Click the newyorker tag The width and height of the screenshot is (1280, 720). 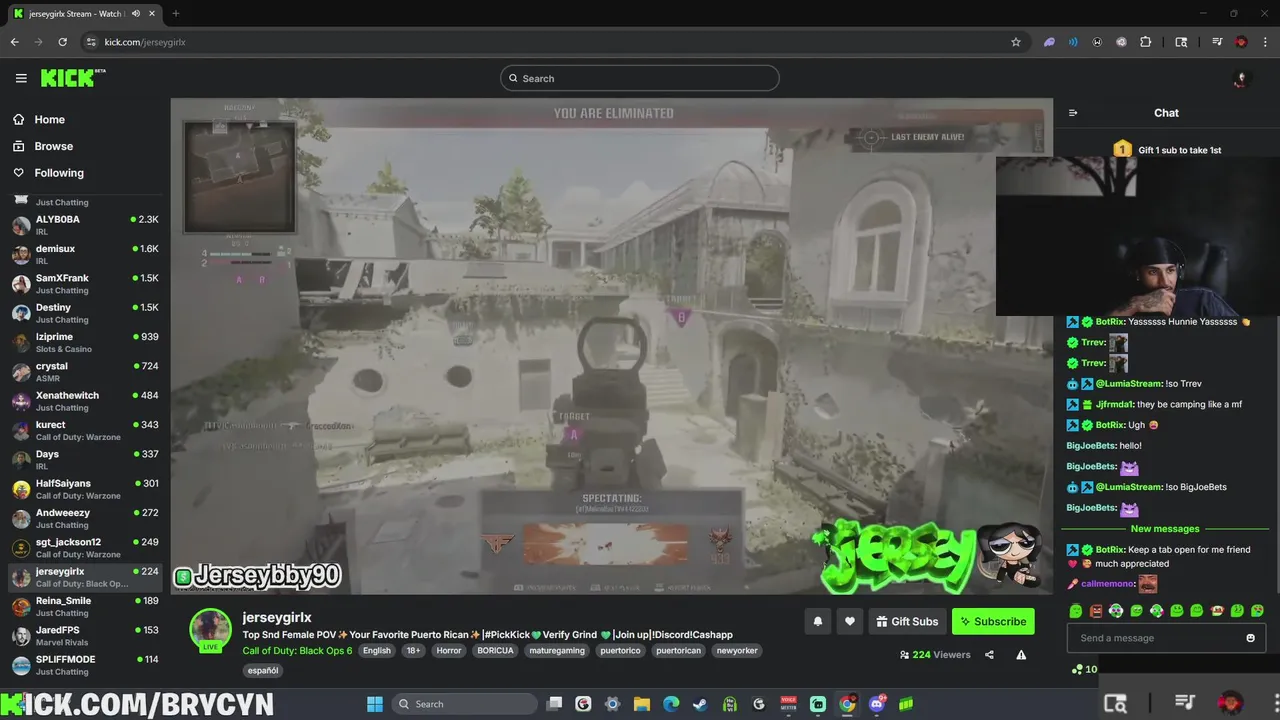coord(737,650)
